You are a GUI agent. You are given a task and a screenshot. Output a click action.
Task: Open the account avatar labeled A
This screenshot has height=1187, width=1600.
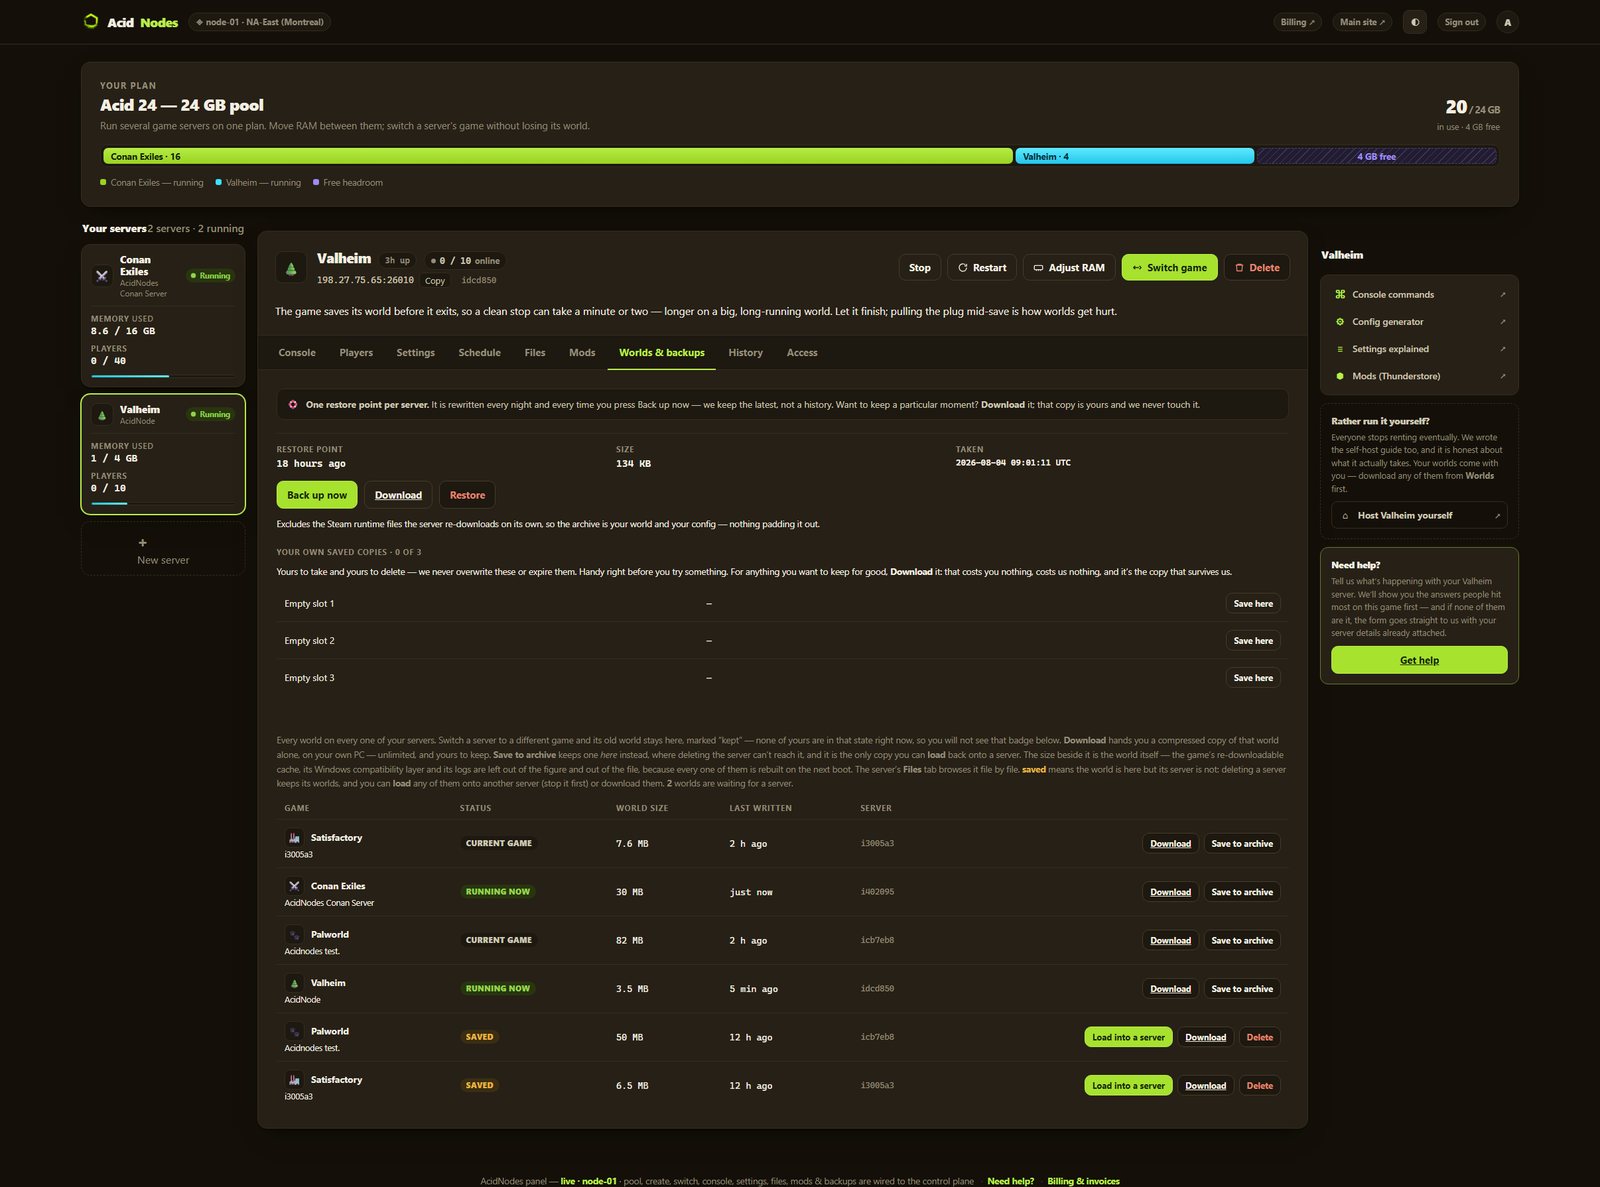pos(1508,22)
